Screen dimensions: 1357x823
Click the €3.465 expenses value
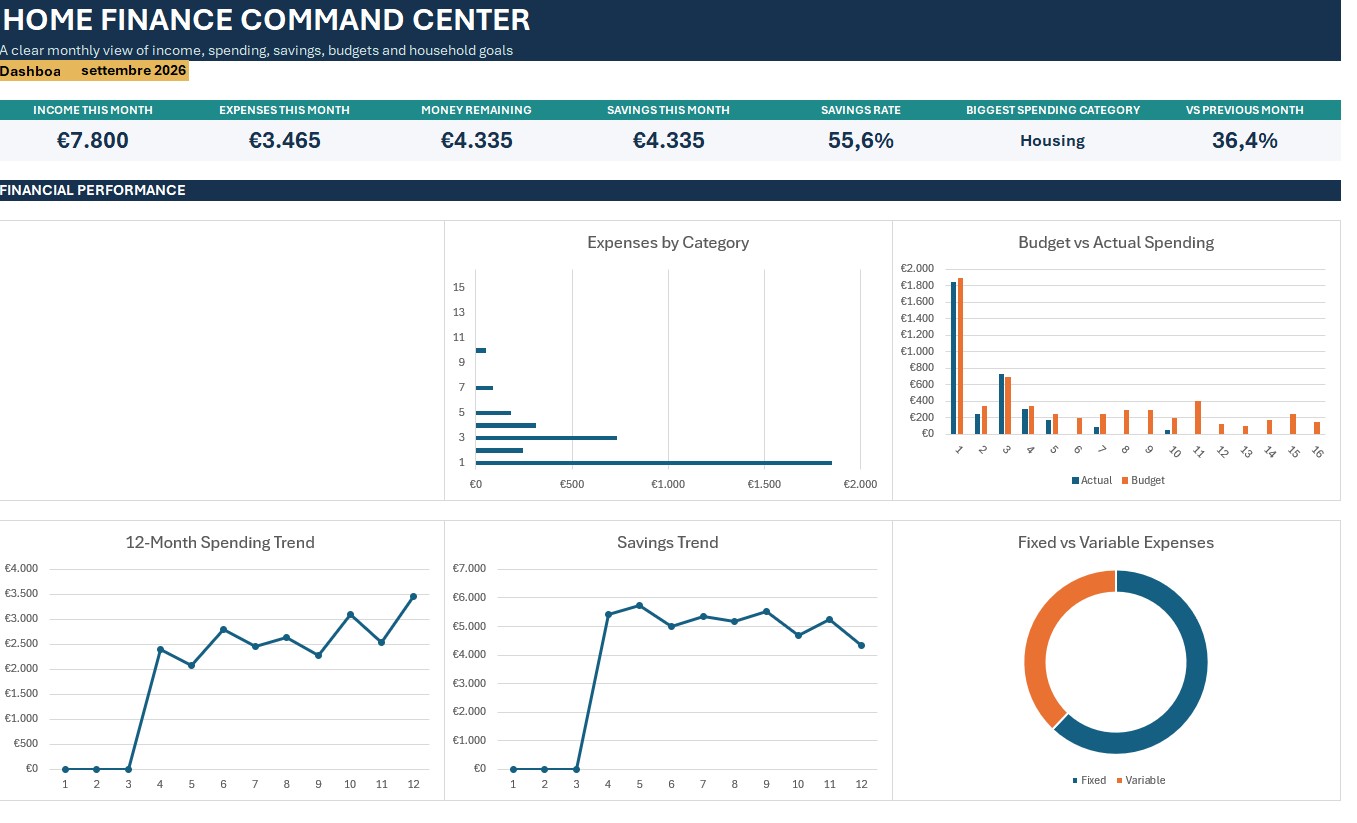tap(285, 141)
